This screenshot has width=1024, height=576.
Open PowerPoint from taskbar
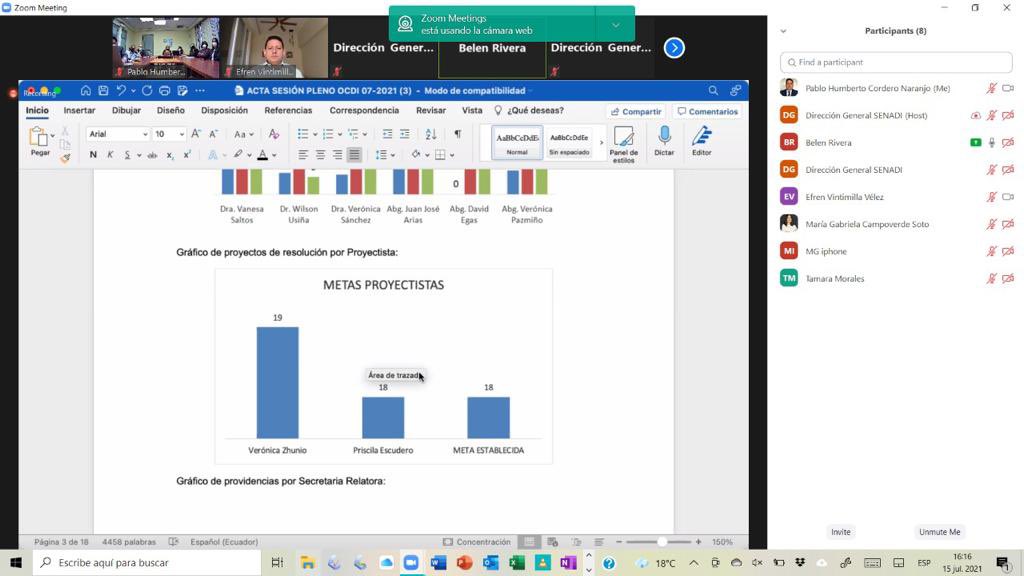tap(464, 562)
